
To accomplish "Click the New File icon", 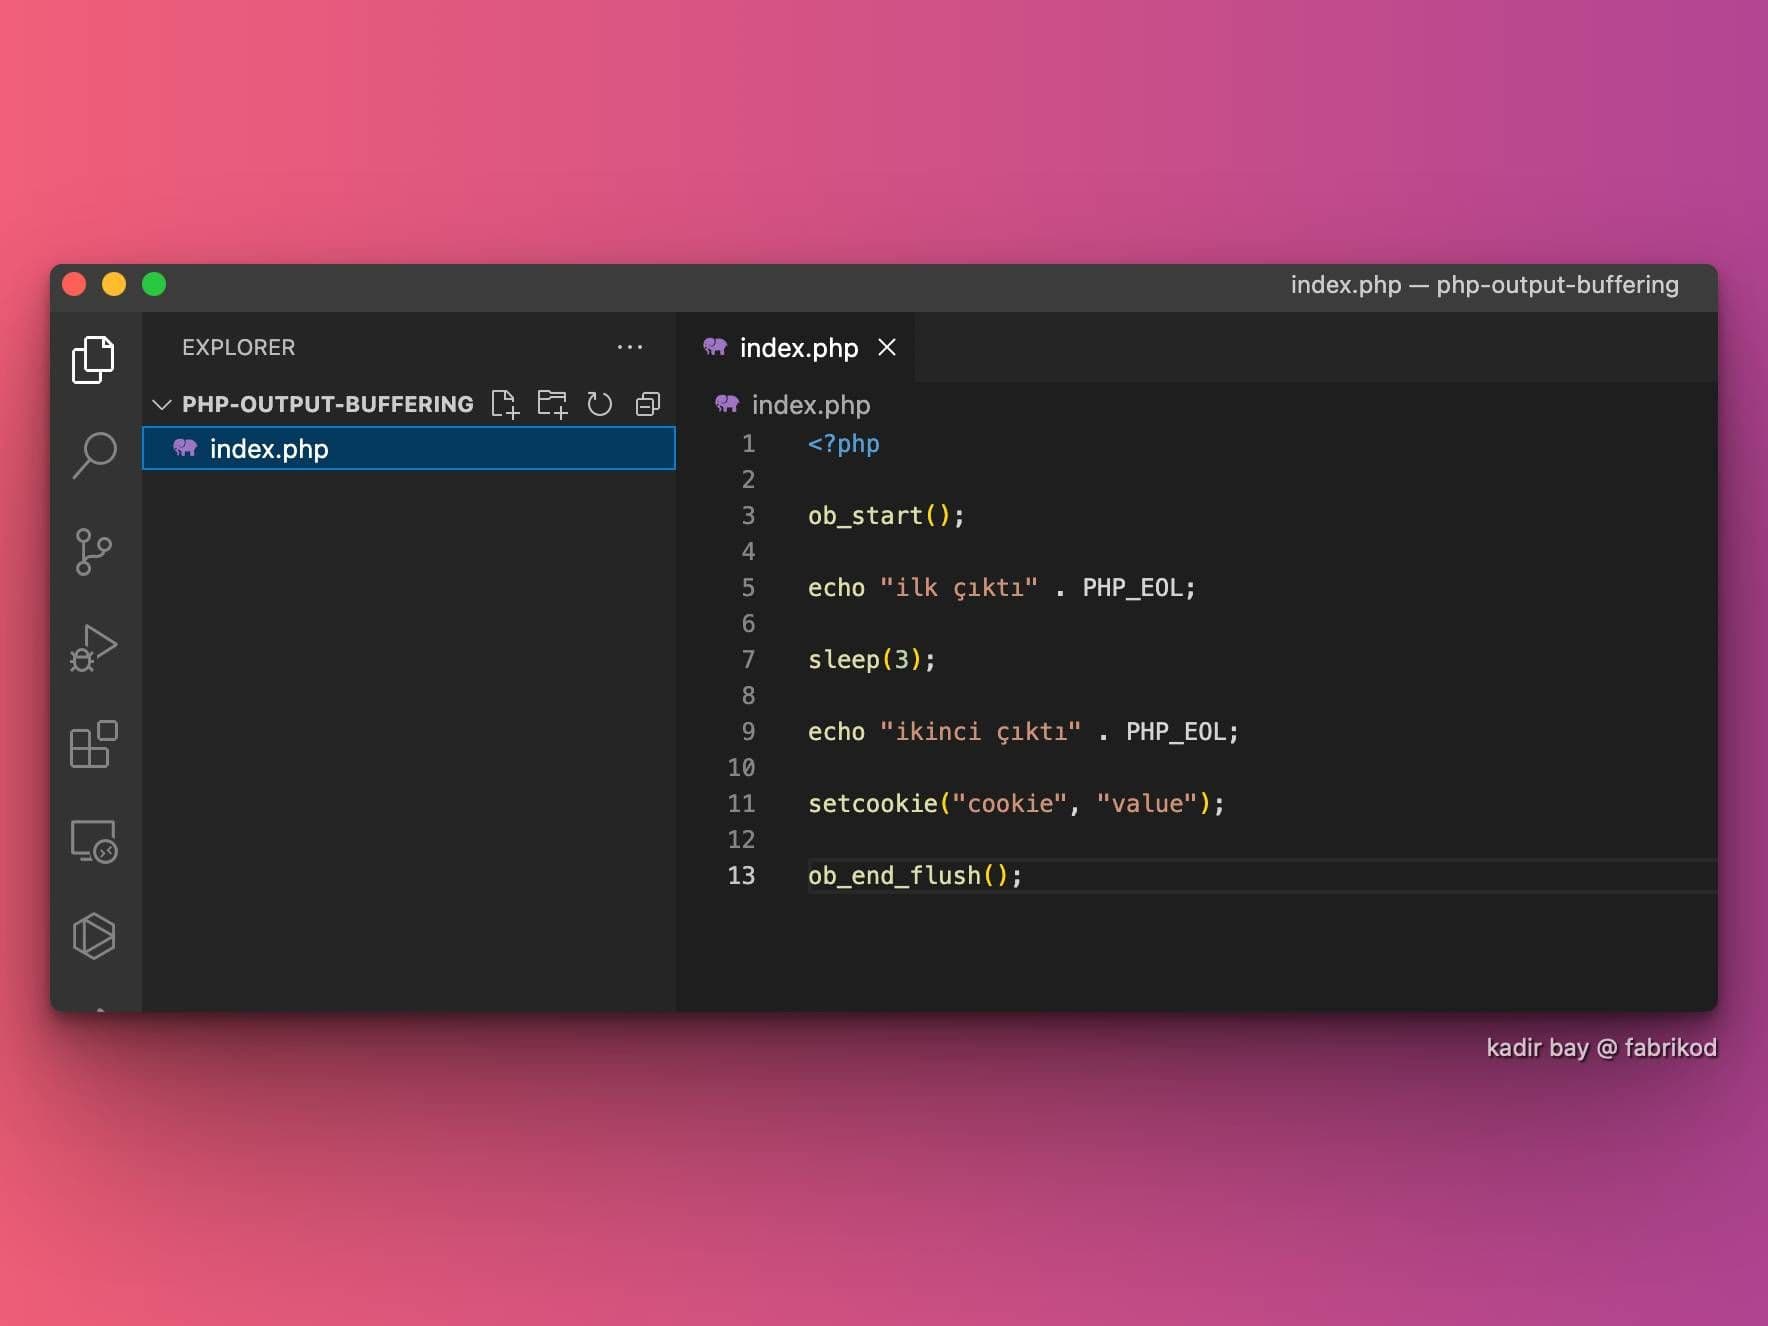I will tap(505, 404).
